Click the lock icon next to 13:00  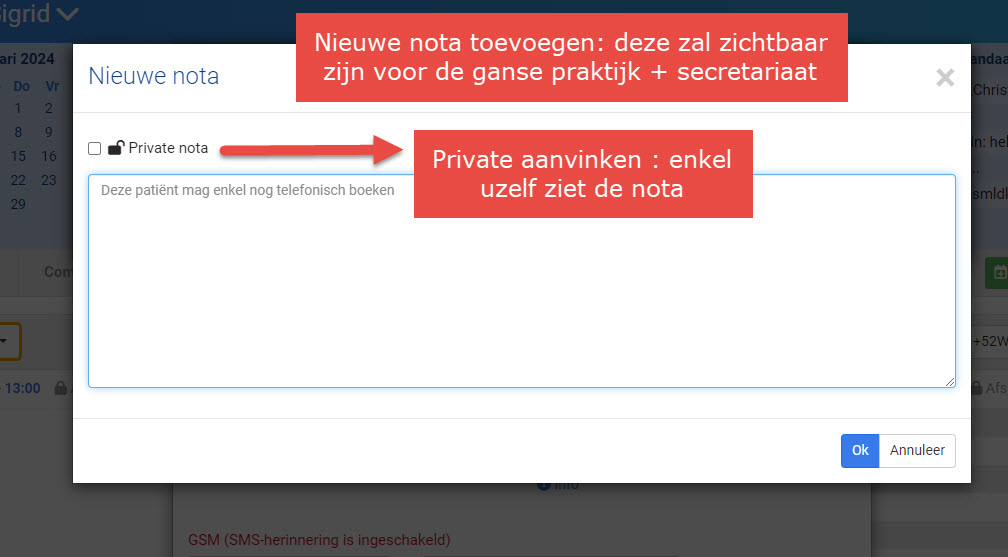click(x=60, y=388)
